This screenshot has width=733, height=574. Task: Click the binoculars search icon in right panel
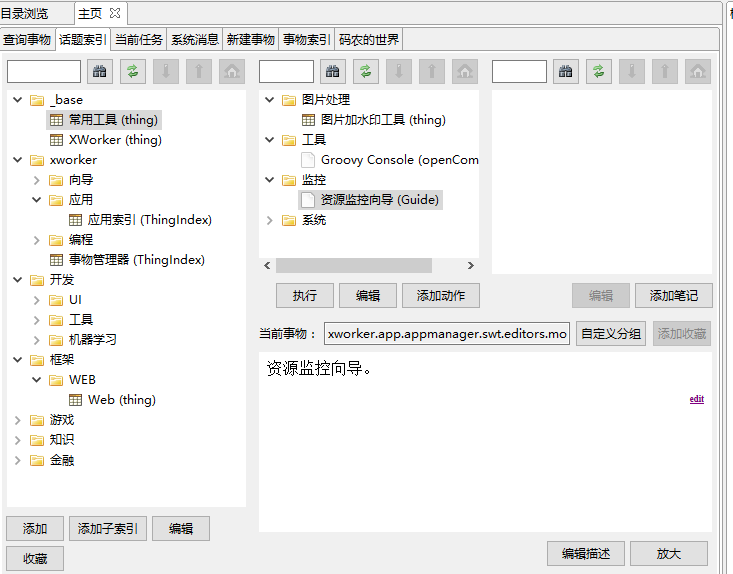(566, 72)
